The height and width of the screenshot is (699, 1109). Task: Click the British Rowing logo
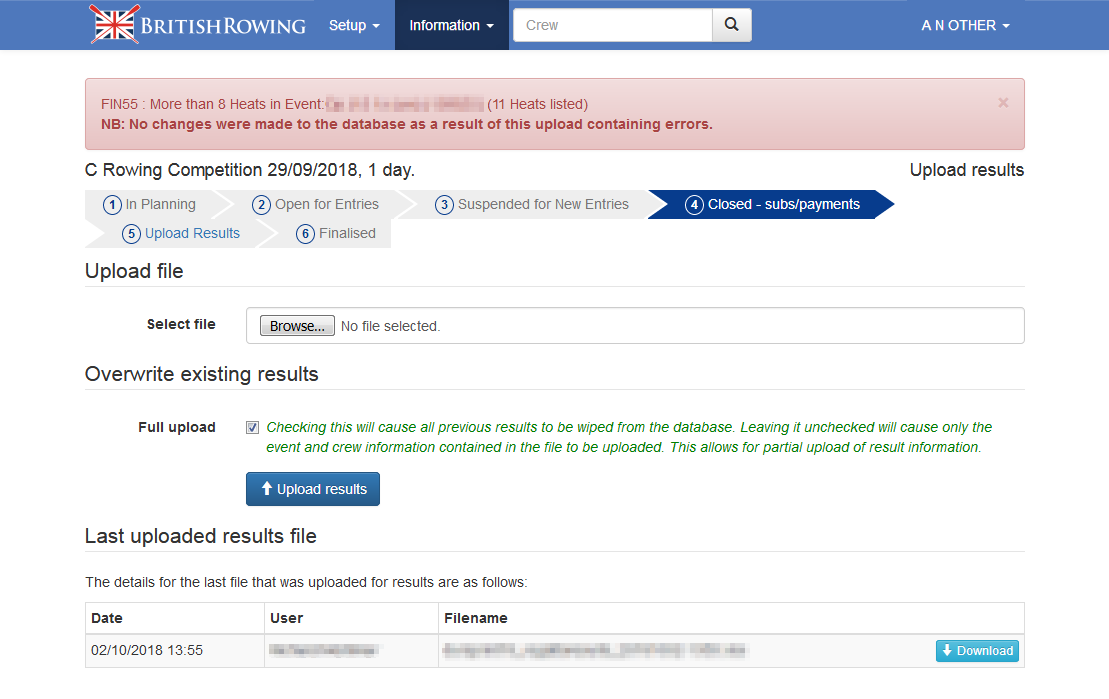[x=198, y=25]
